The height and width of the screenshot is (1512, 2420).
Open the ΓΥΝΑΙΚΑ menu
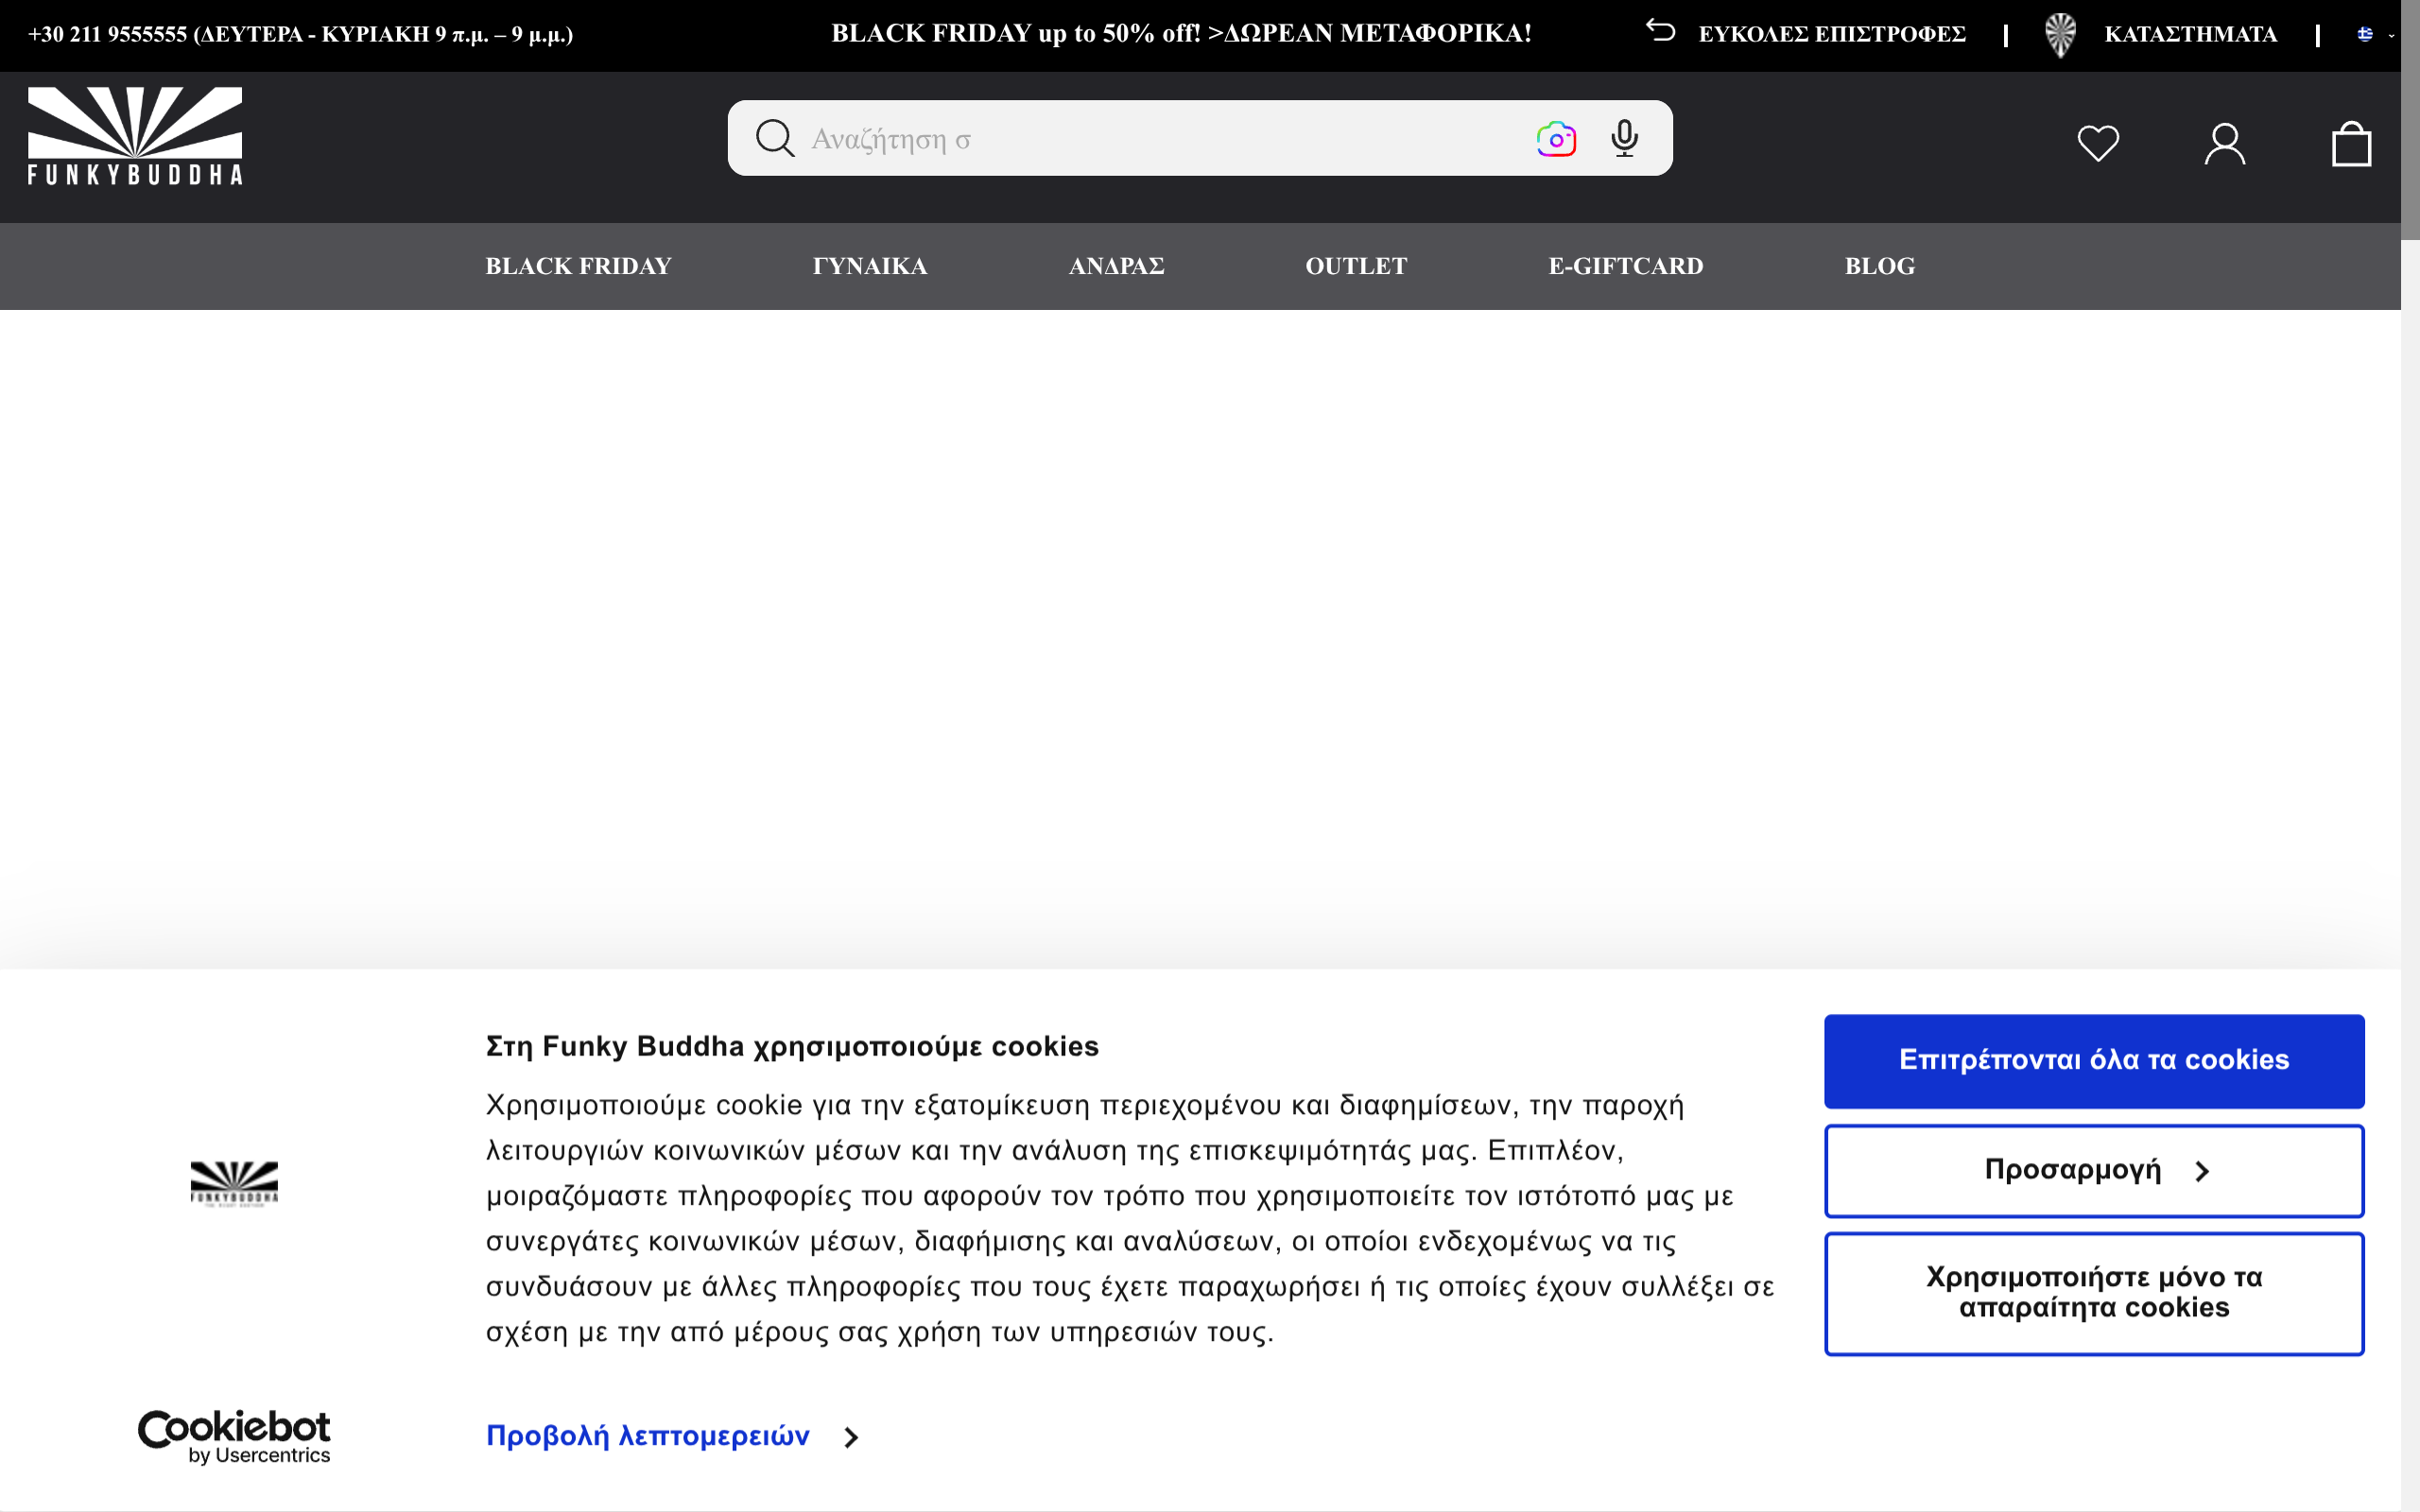coord(869,266)
